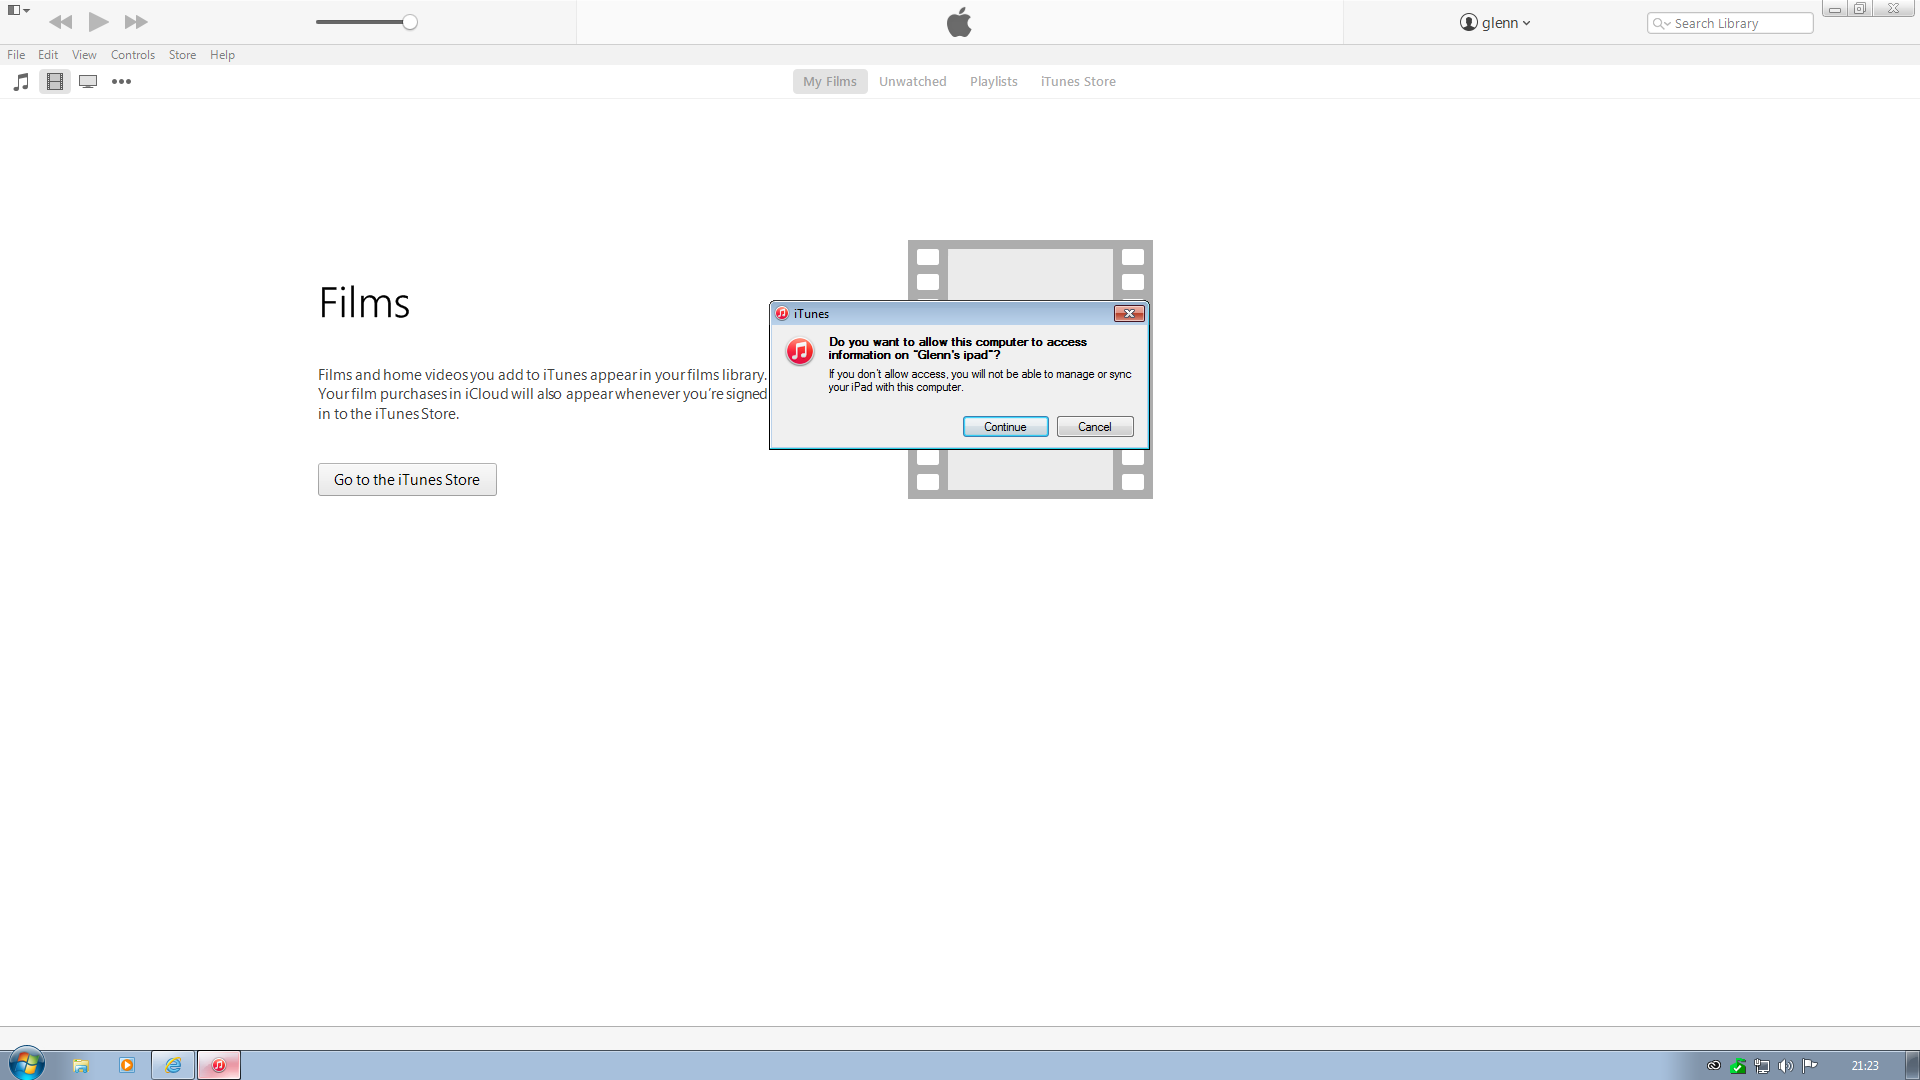Expand the search options magnifier
Screen dimensions: 1920x1080
pyautogui.click(x=1661, y=24)
